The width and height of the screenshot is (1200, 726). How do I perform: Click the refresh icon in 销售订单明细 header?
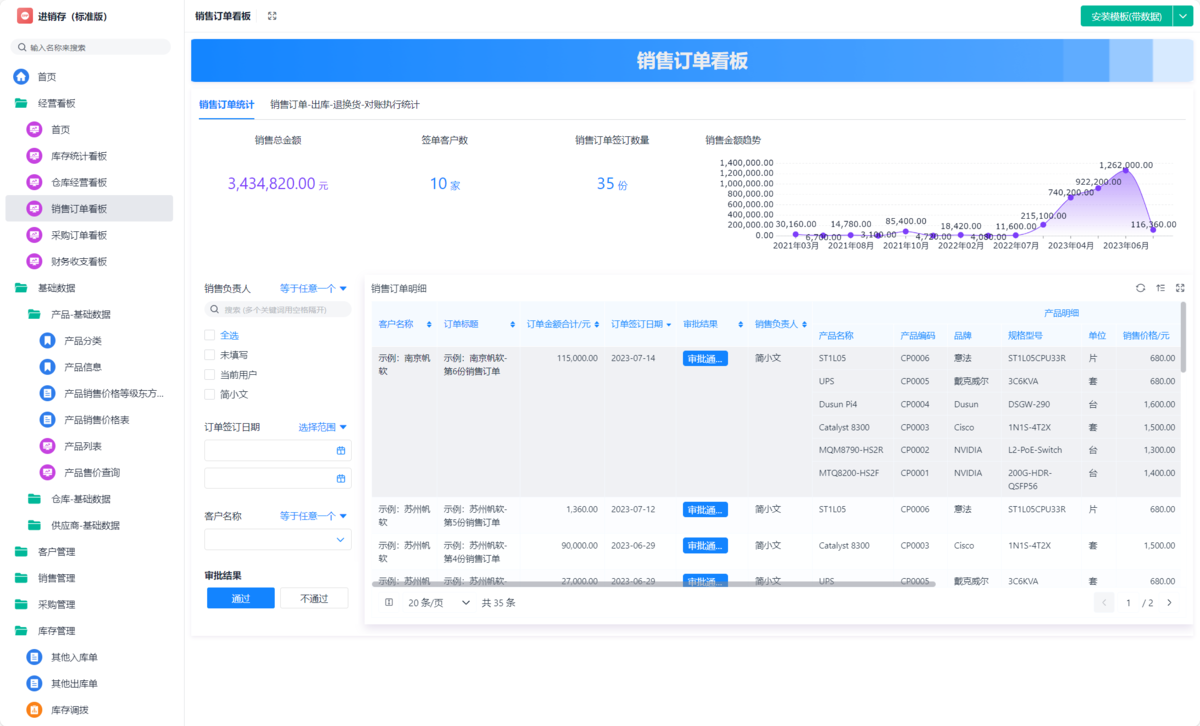(1140, 288)
